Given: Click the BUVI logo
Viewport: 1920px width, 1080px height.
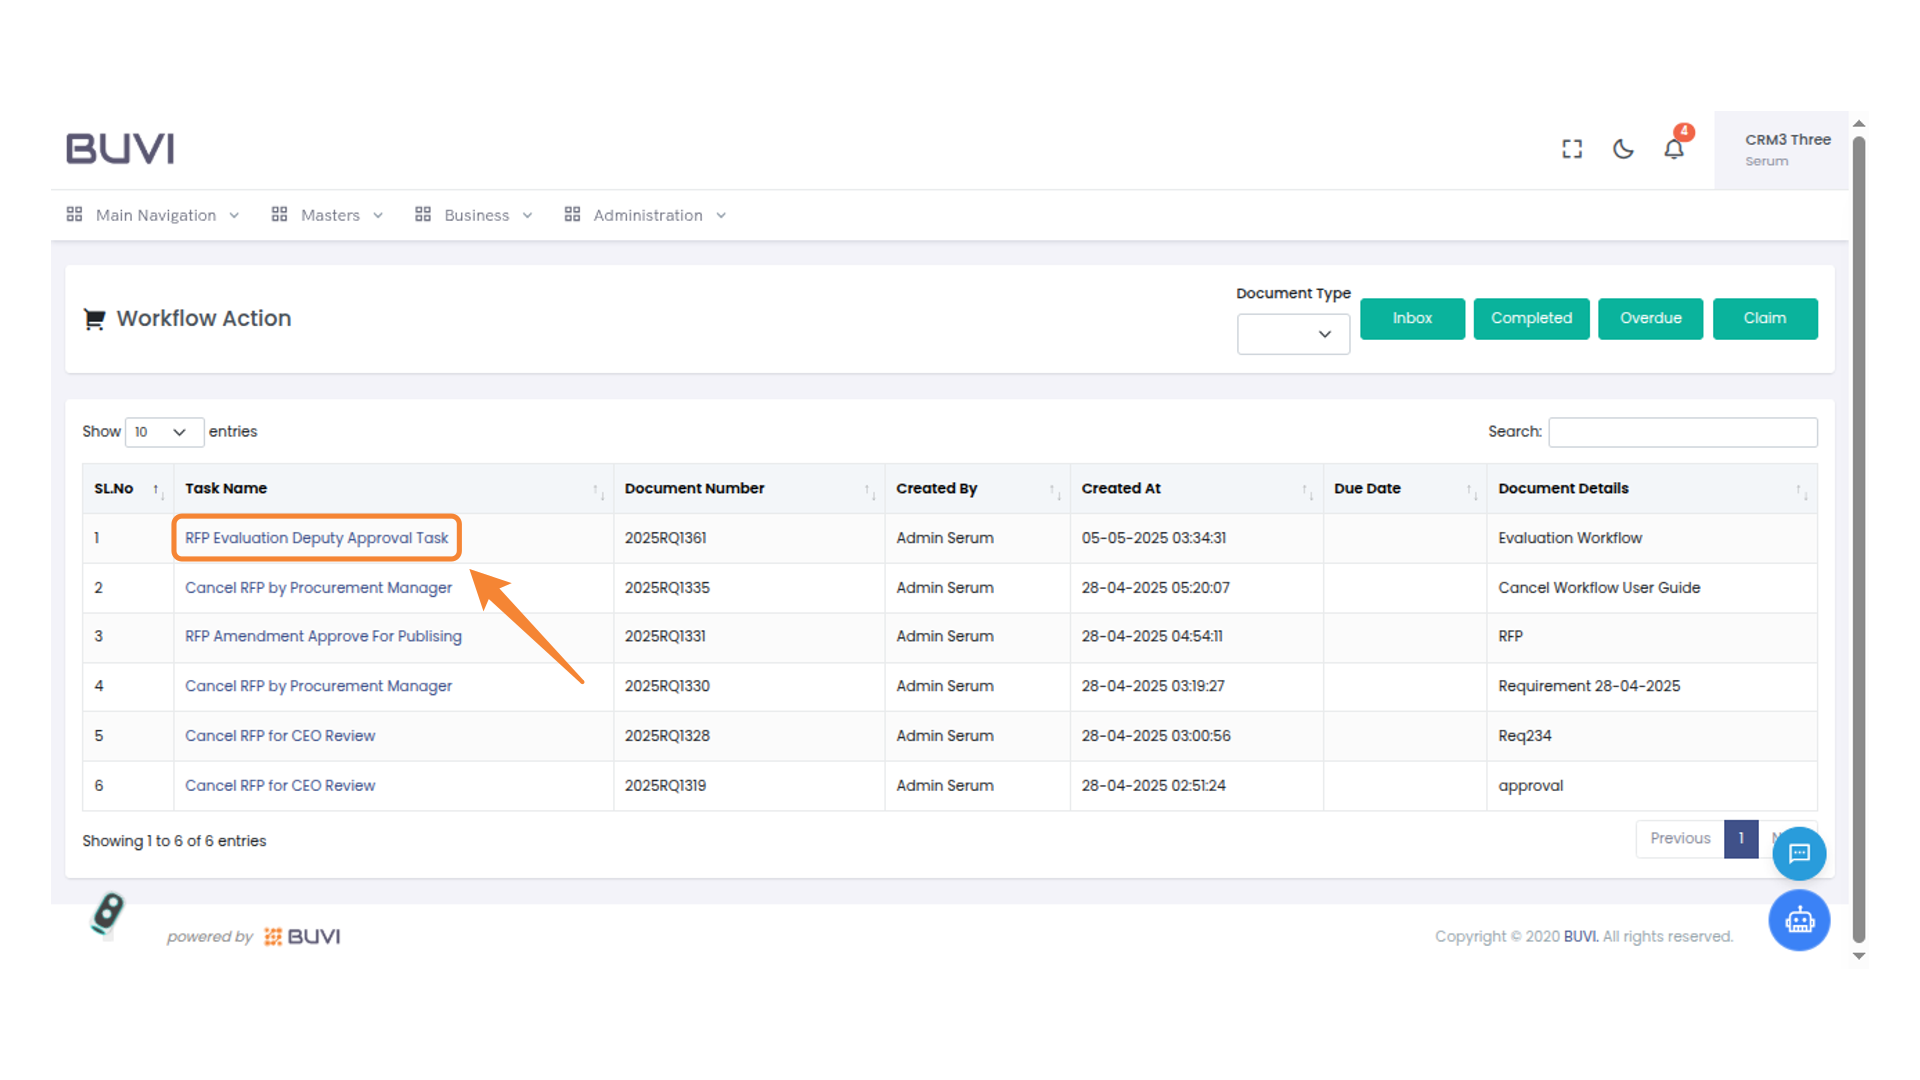Looking at the screenshot, I should point(120,149).
